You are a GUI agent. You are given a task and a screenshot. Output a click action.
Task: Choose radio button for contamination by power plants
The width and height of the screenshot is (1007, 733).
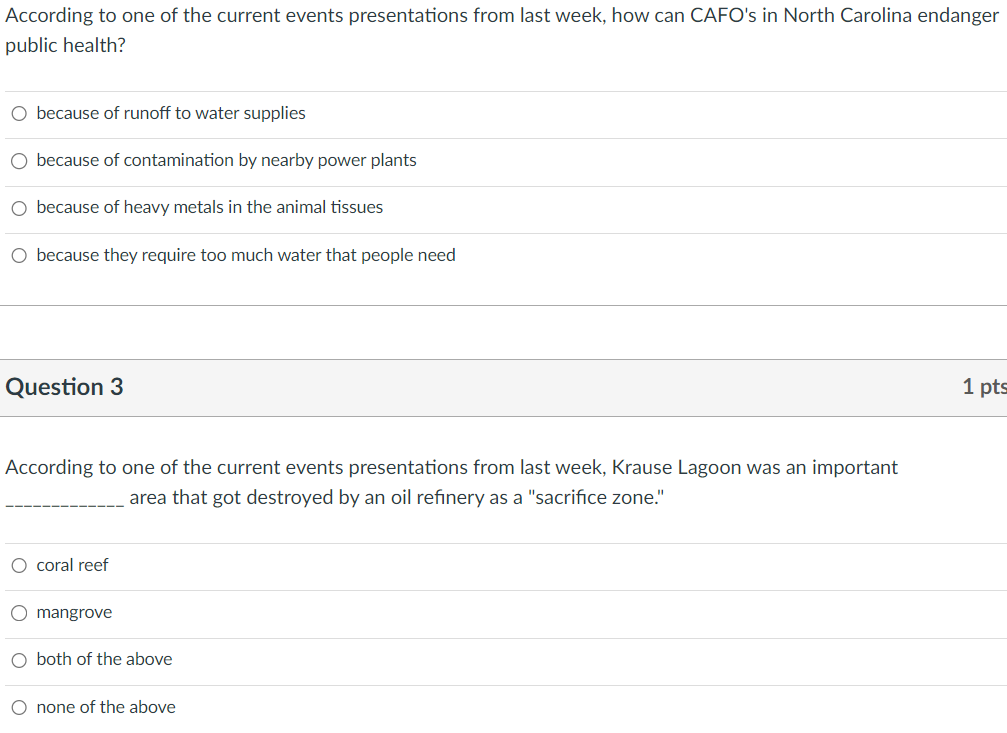20,161
